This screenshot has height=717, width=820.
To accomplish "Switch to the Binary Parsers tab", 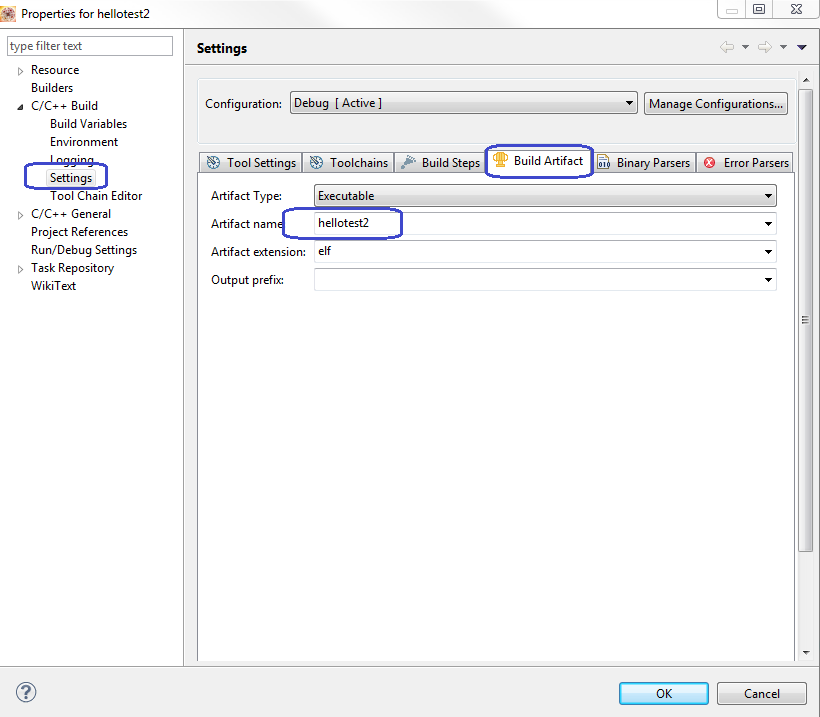I will point(644,163).
